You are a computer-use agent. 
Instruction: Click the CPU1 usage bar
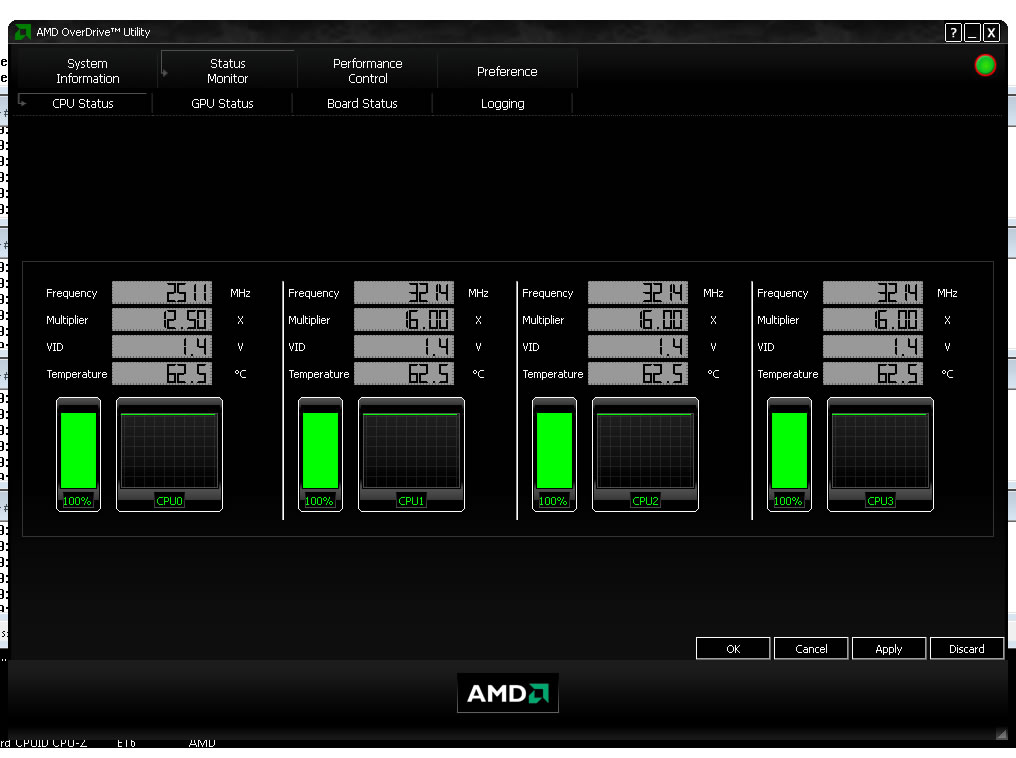coord(320,450)
